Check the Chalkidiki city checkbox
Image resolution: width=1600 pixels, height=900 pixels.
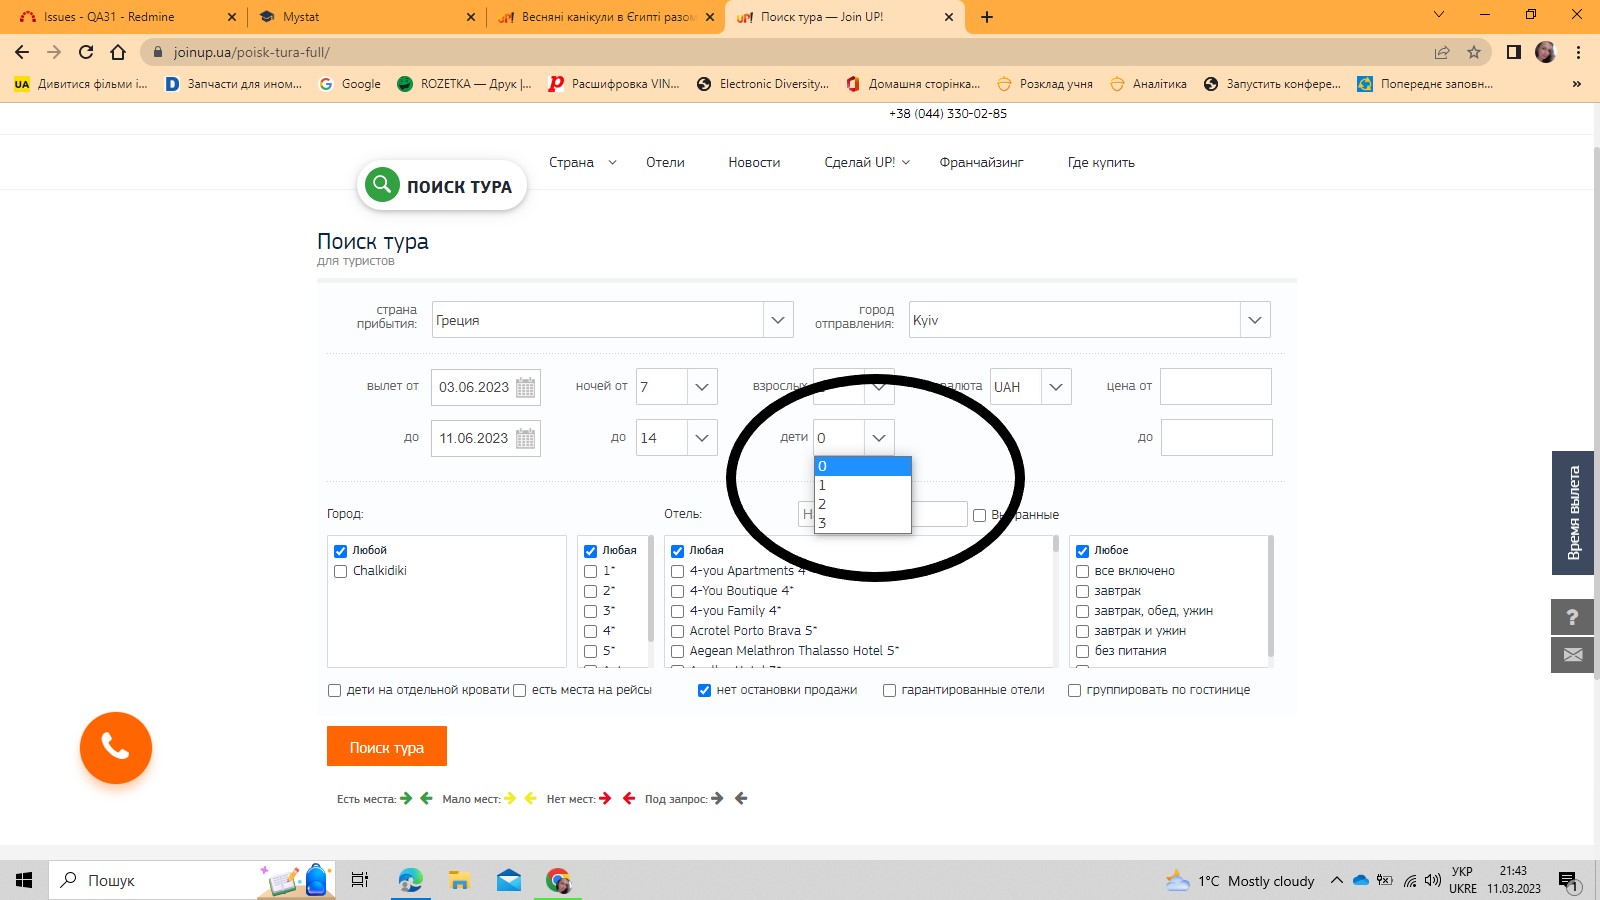[341, 571]
